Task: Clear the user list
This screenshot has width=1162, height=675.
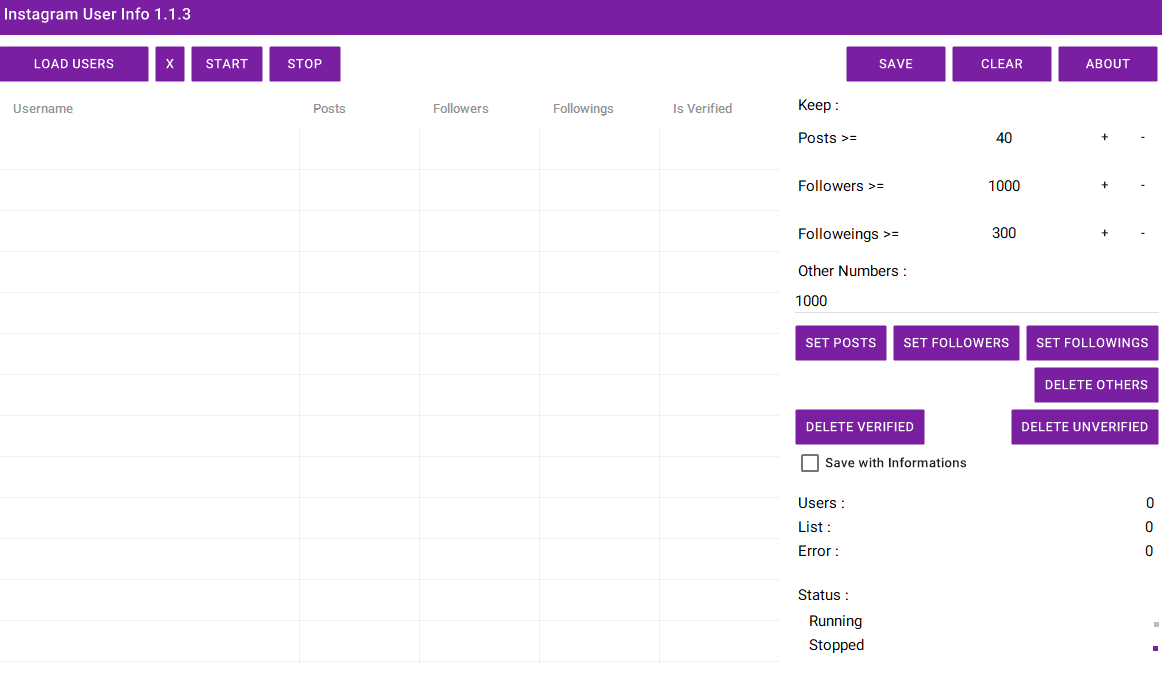Action: click(x=1001, y=64)
